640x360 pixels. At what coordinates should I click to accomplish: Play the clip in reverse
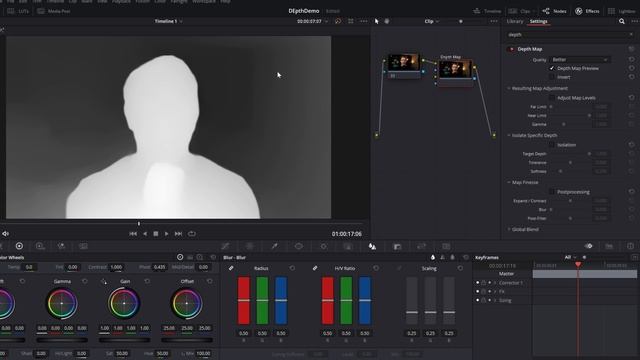145,234
